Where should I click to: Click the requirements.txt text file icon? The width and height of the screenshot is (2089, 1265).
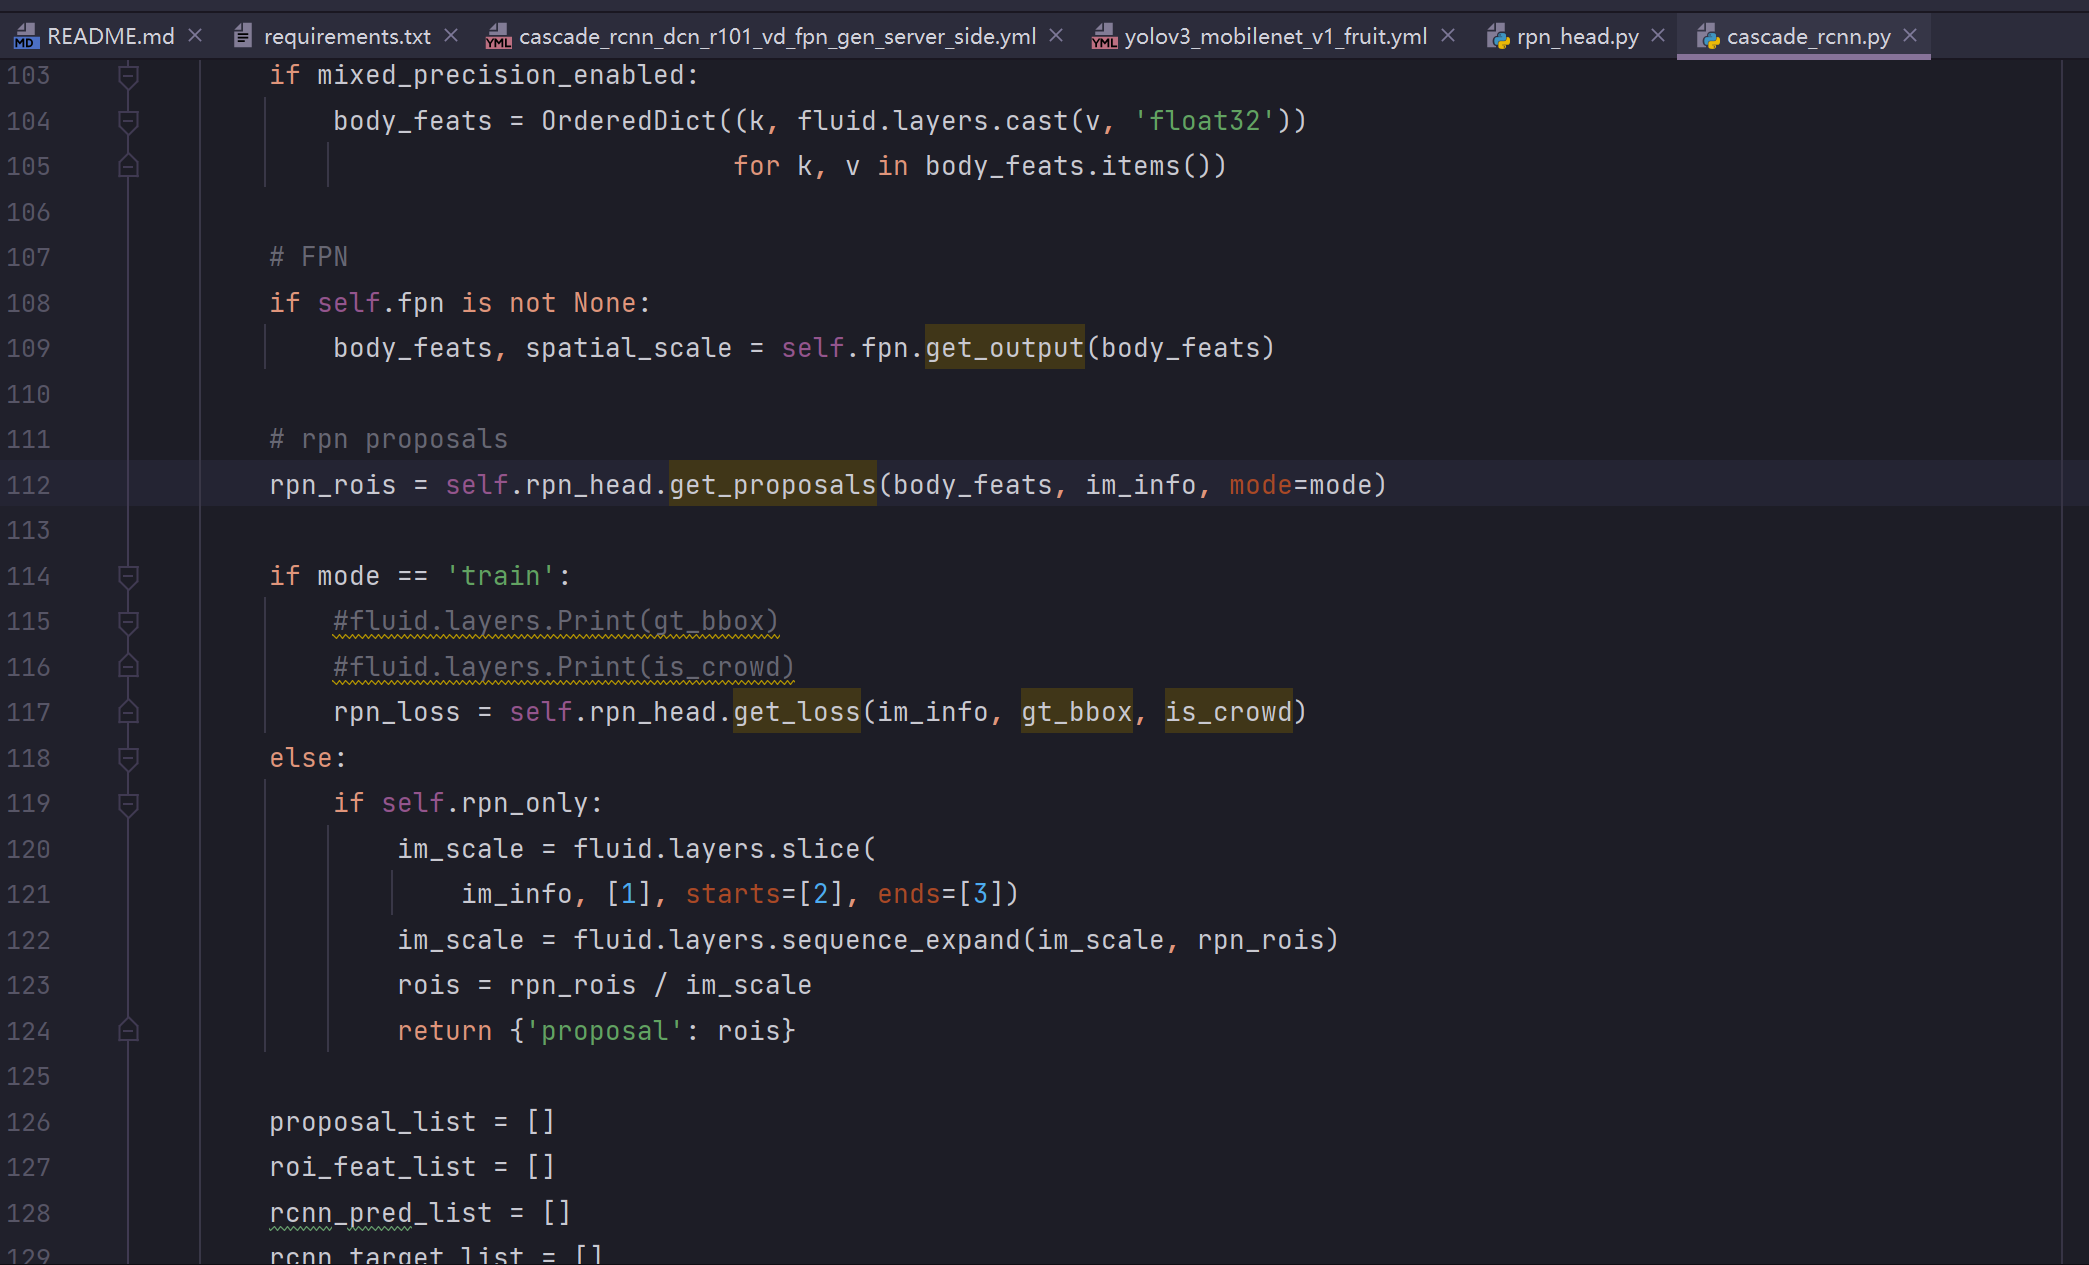tap(242, 37)
